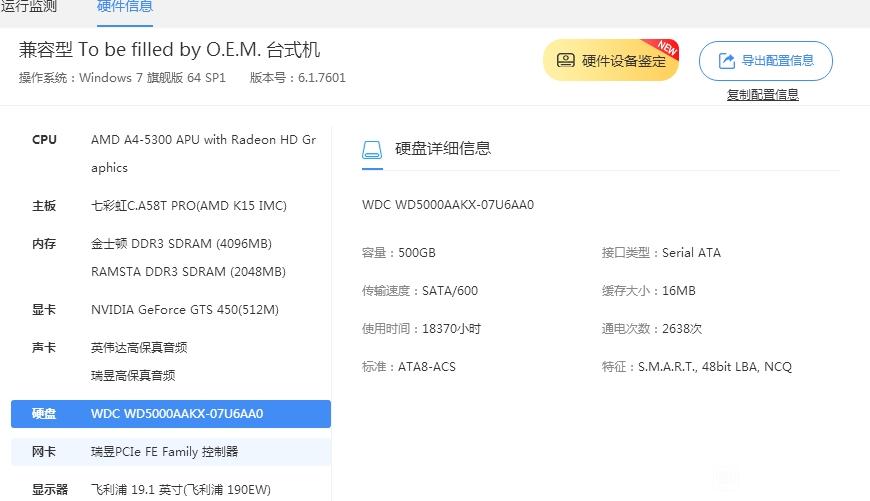This screenshot has width=870, height=501.
Task: Select the 显示器 row
Action: [171, 489]
